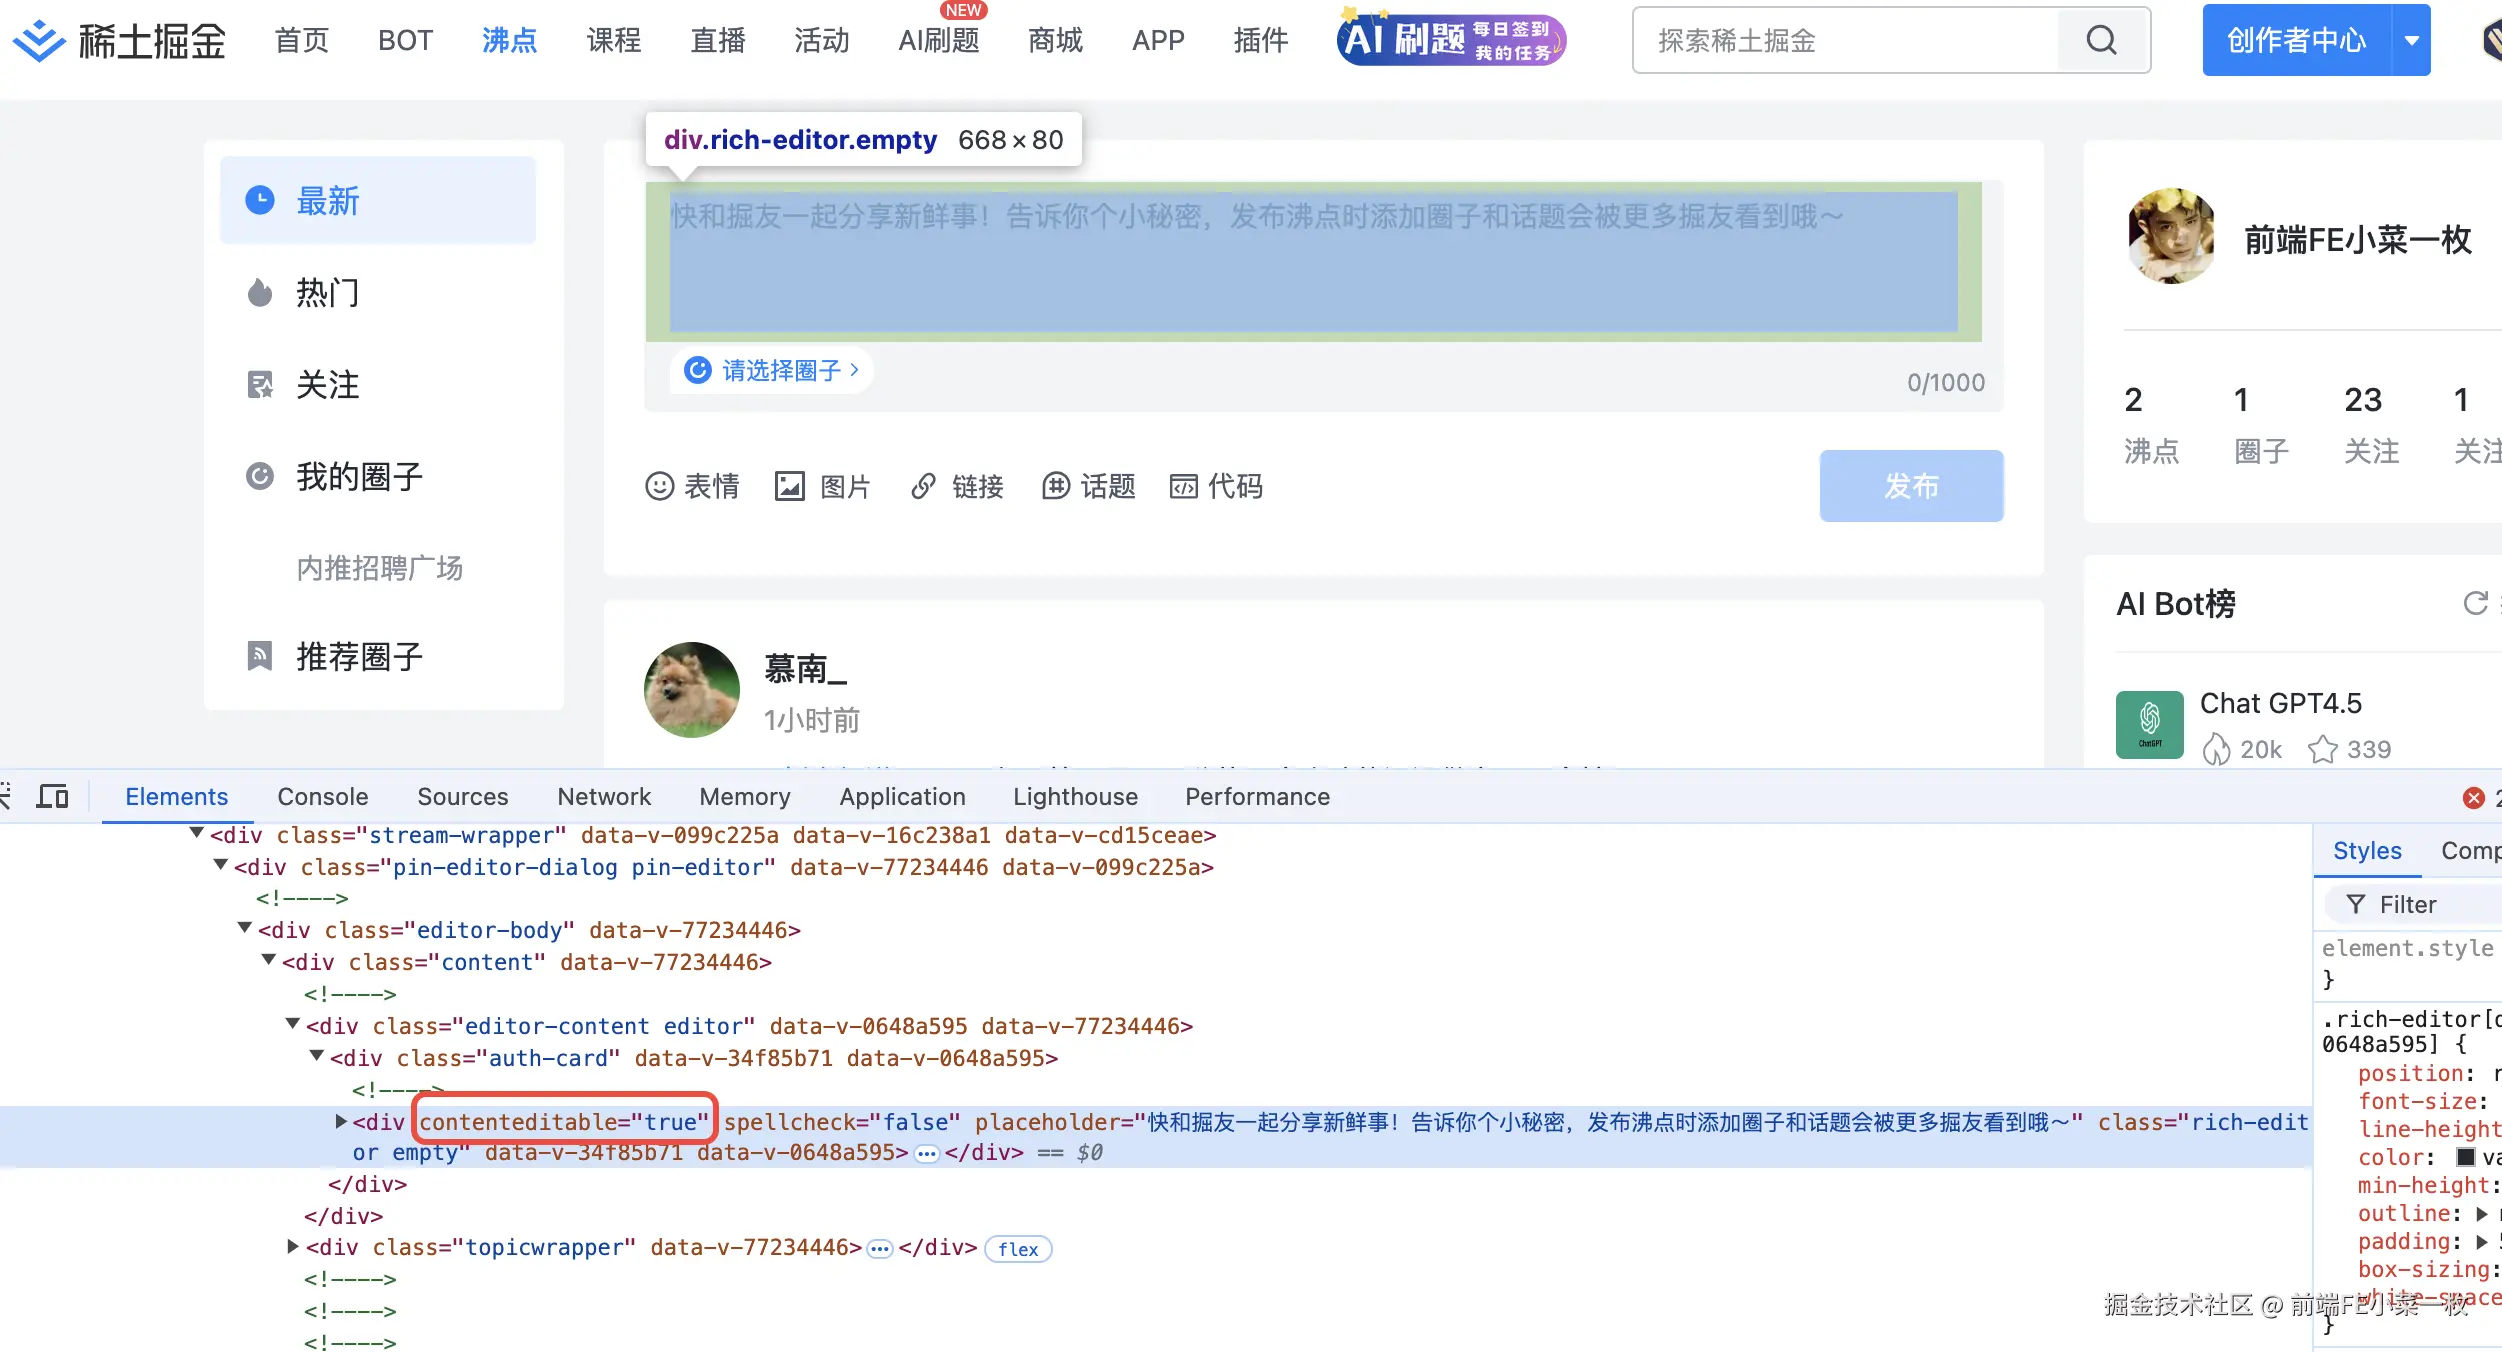2502x1352 pixels.
Task: Open the Network tab in DevTools
Action: (603, 797)
